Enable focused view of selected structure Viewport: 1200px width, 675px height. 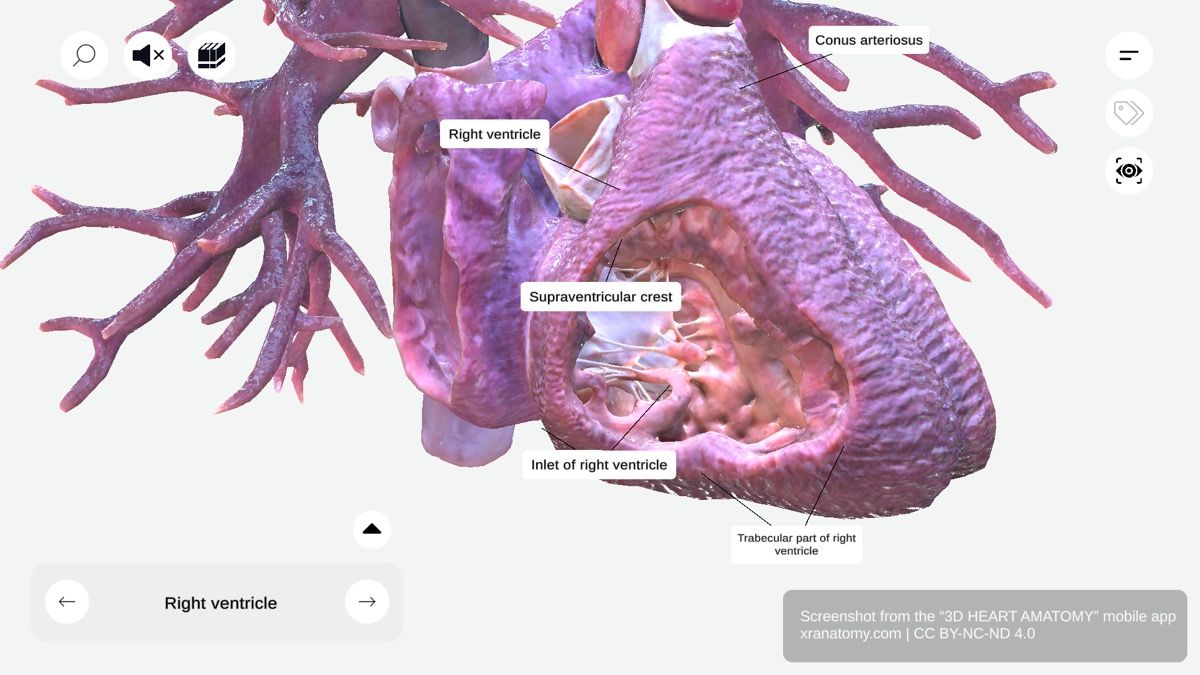click(1128, 170)
